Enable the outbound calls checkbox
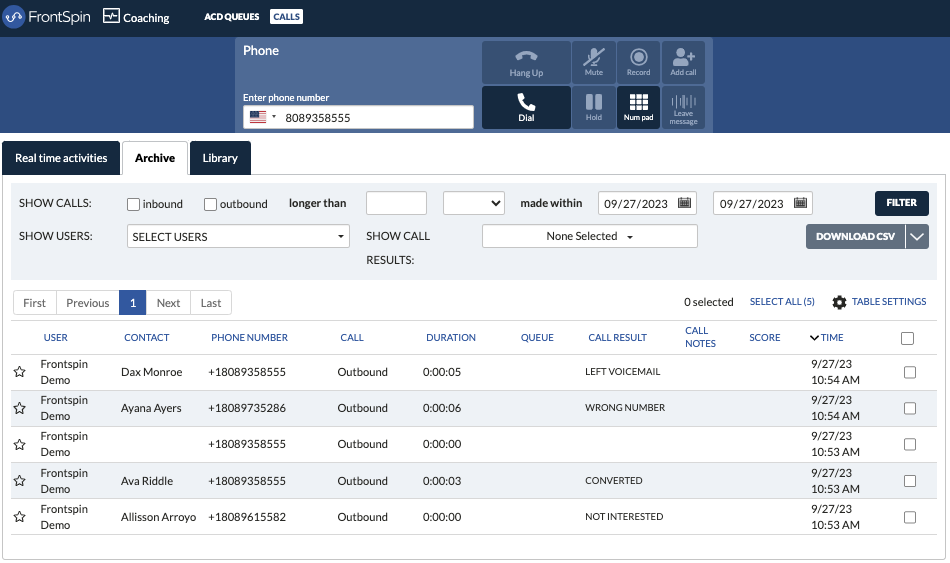950x563 pixels. [210, 204]
